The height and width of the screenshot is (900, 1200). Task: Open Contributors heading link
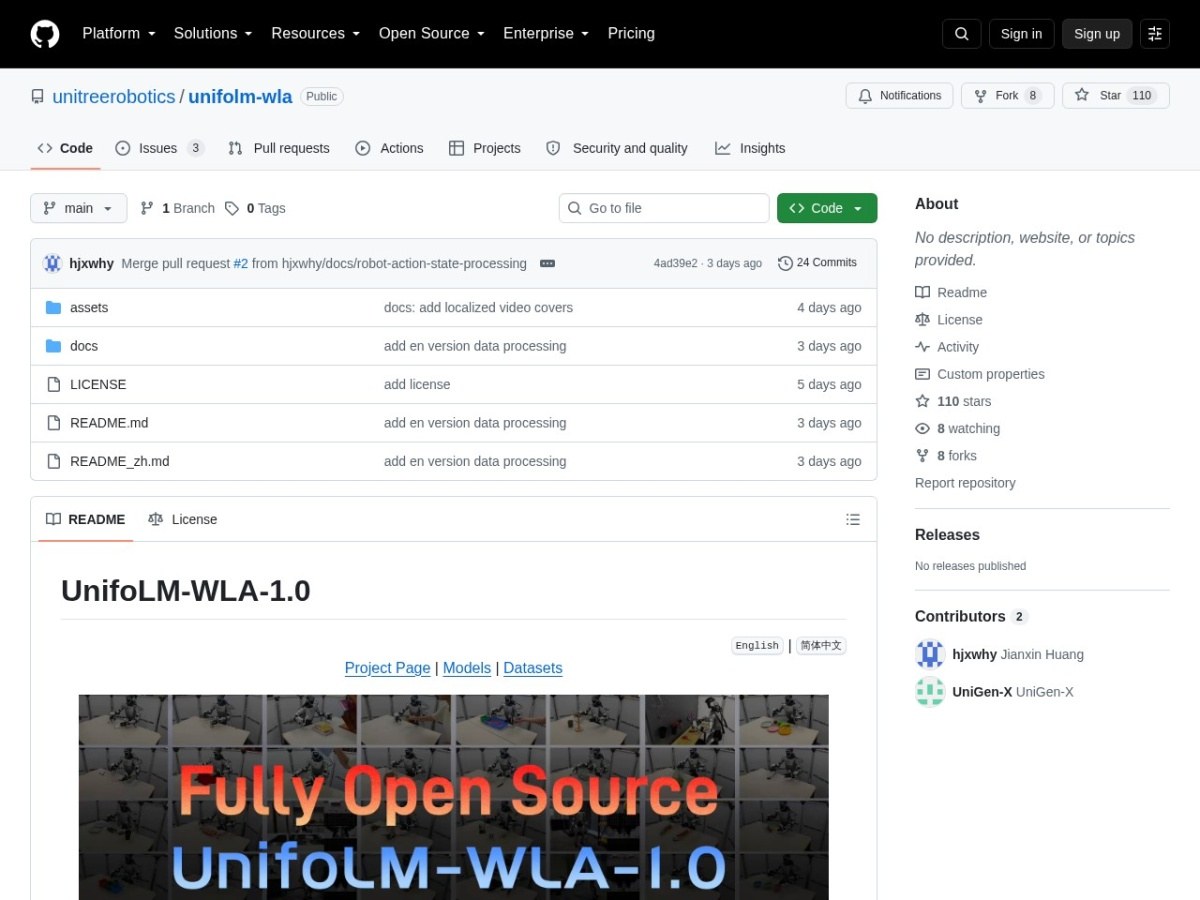pyautogui.click(x=971, y=616)
